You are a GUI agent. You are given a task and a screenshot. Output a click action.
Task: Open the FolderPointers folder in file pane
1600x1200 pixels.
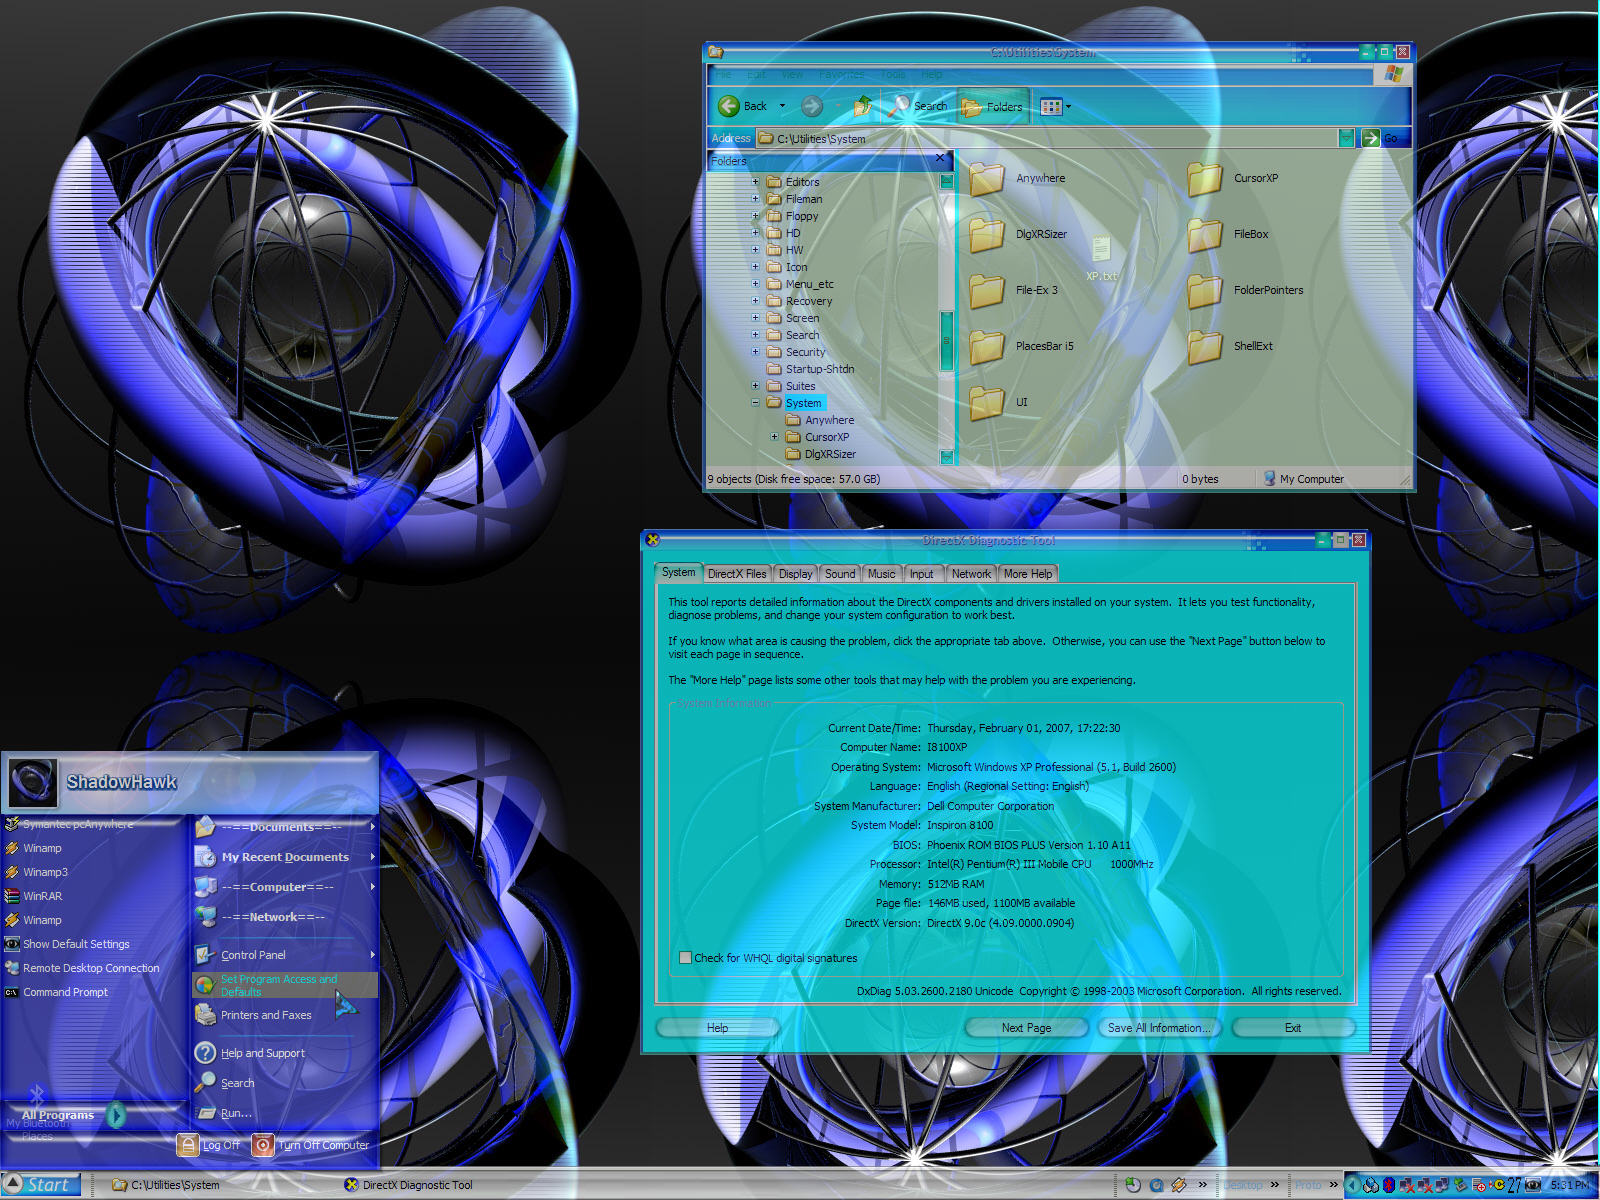tap(1205, 291)
